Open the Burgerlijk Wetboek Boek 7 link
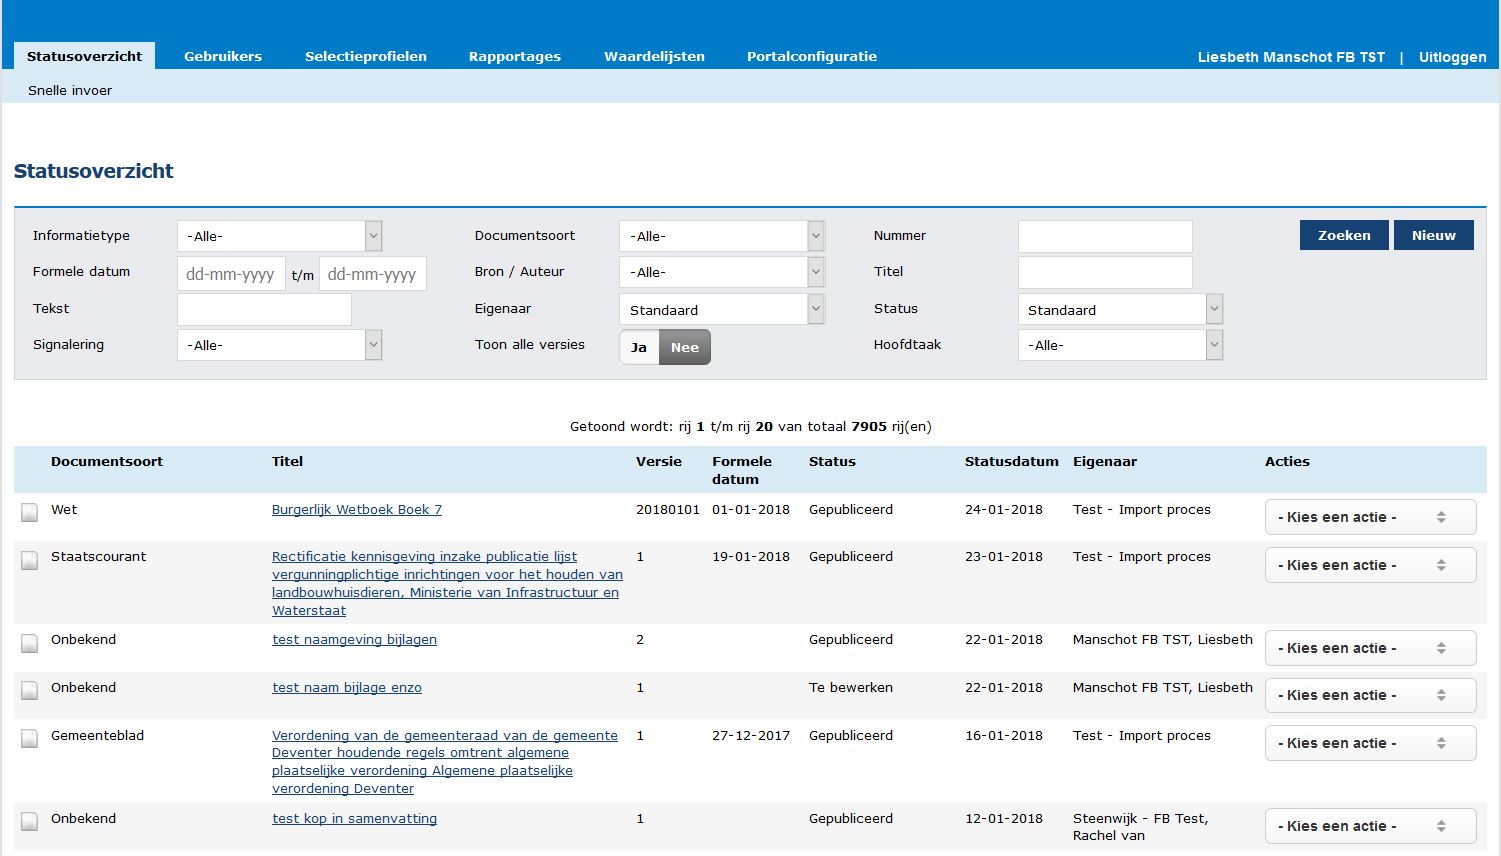Viewport: 1501px width, 856px height. point(357,509)
